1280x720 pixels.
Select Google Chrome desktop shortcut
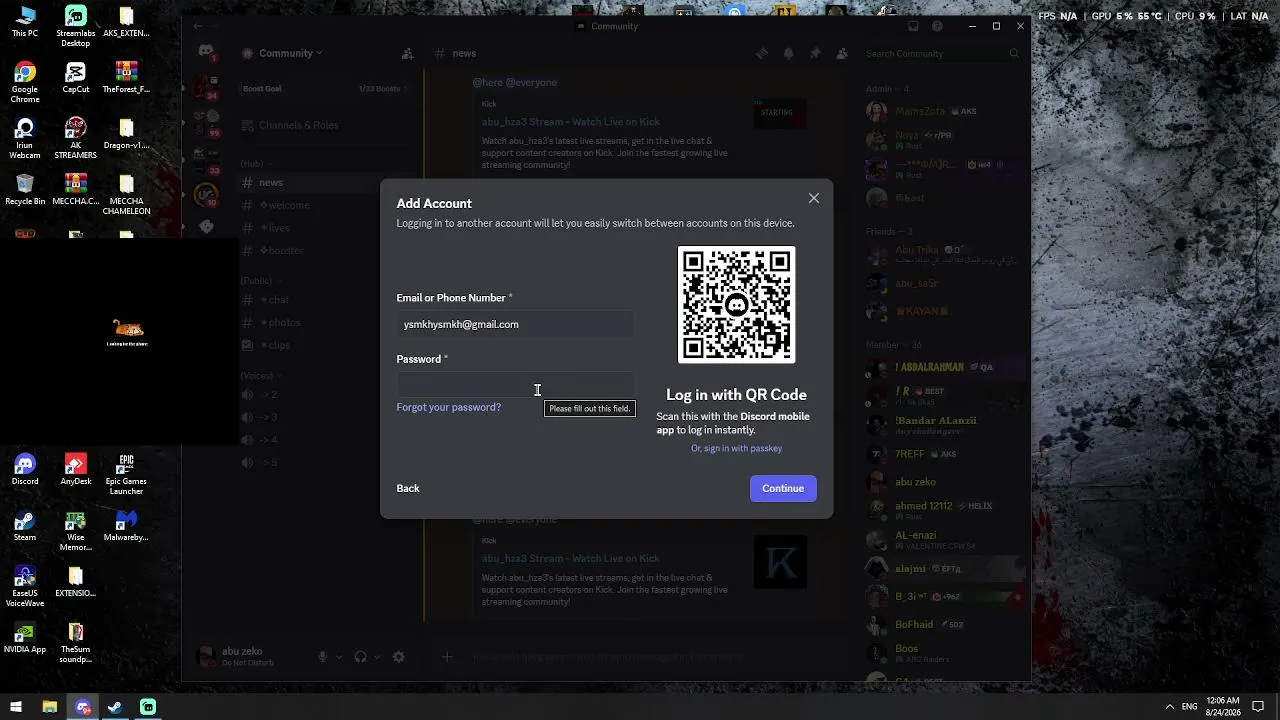coord(25,83)
